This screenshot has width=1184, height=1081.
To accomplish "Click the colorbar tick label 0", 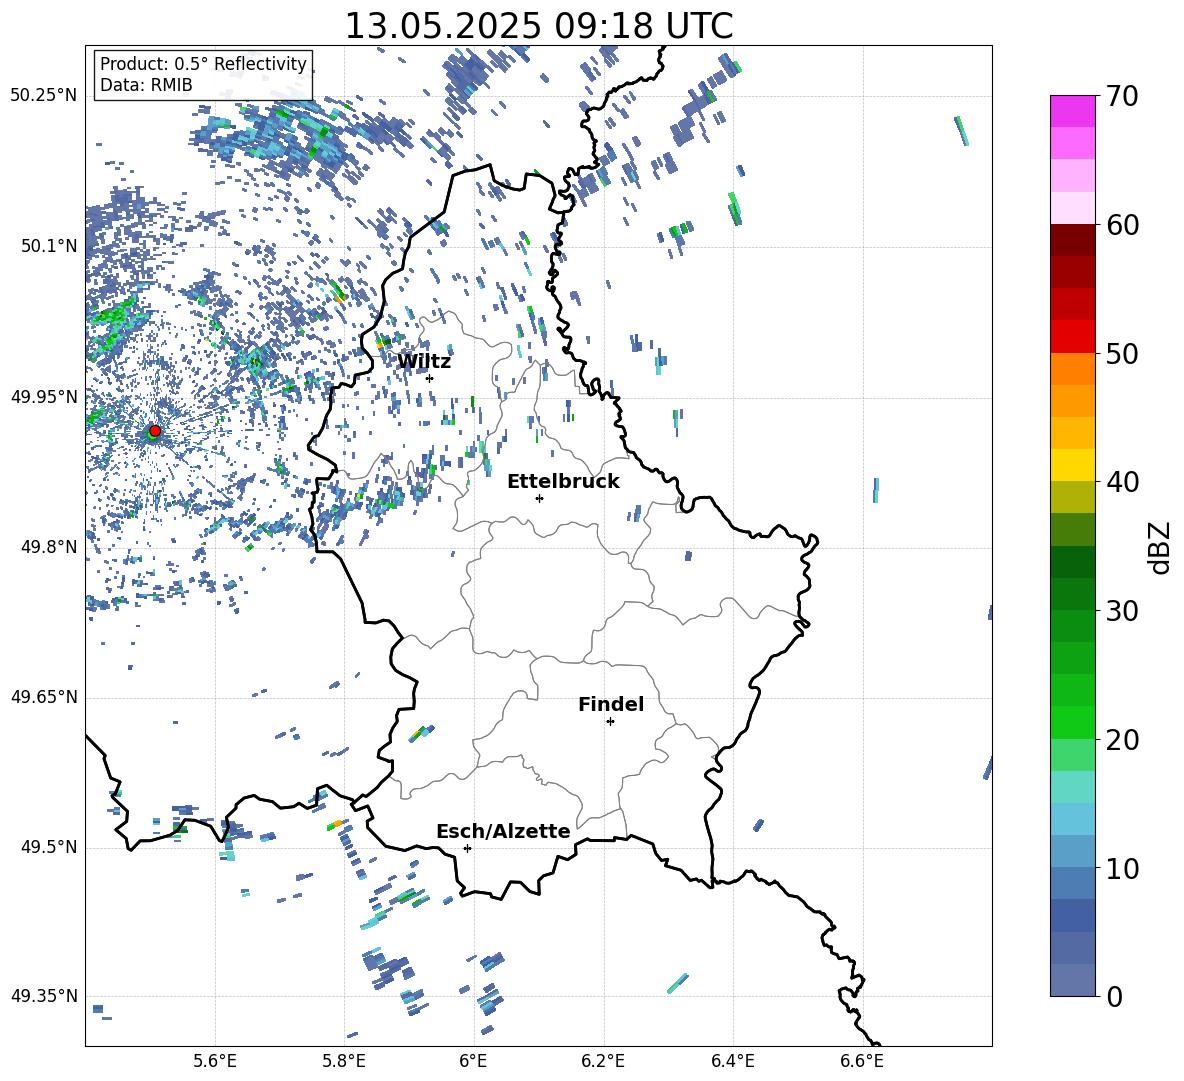I will [1114, 996].
